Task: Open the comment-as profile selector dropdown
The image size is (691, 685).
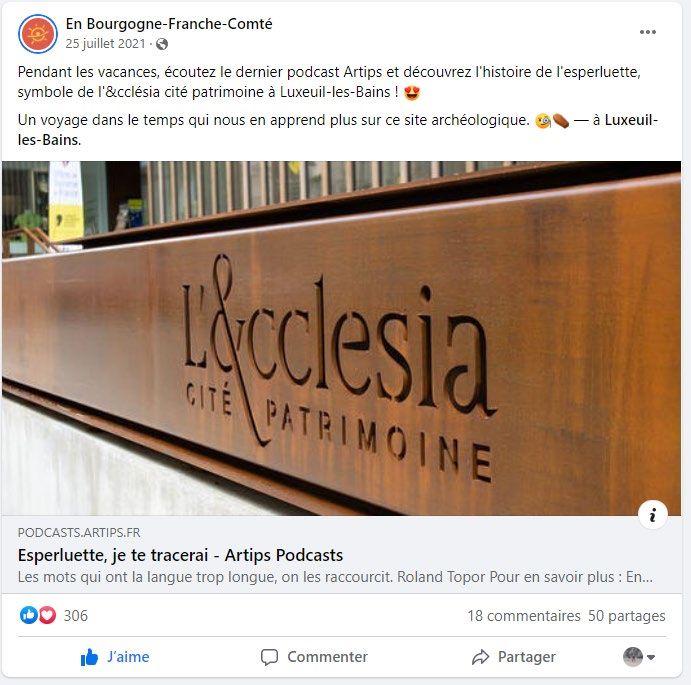Action: tap(639, 657)
